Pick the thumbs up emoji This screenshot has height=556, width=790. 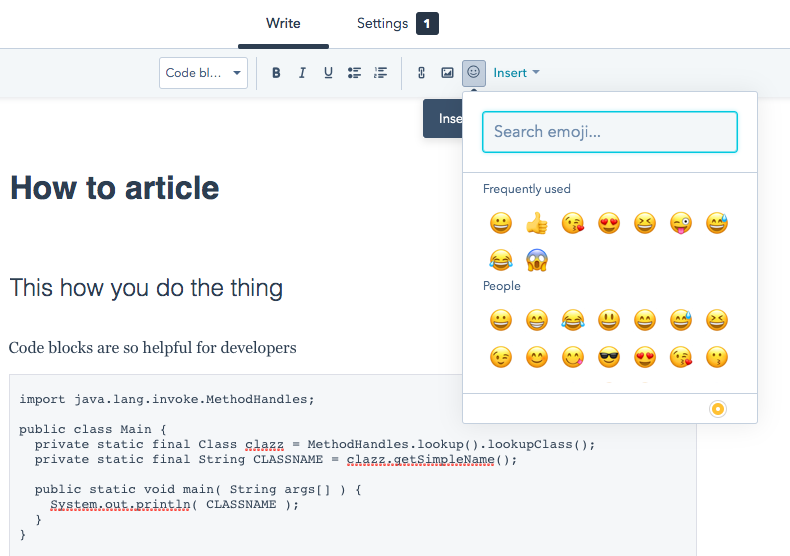(537, 223)
